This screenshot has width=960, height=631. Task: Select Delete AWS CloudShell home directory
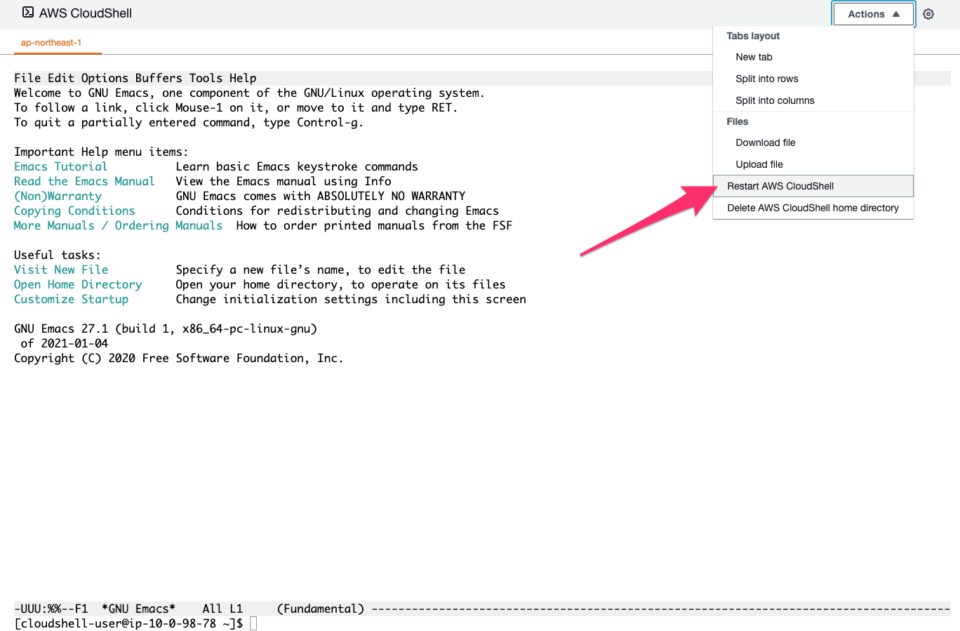812,207
